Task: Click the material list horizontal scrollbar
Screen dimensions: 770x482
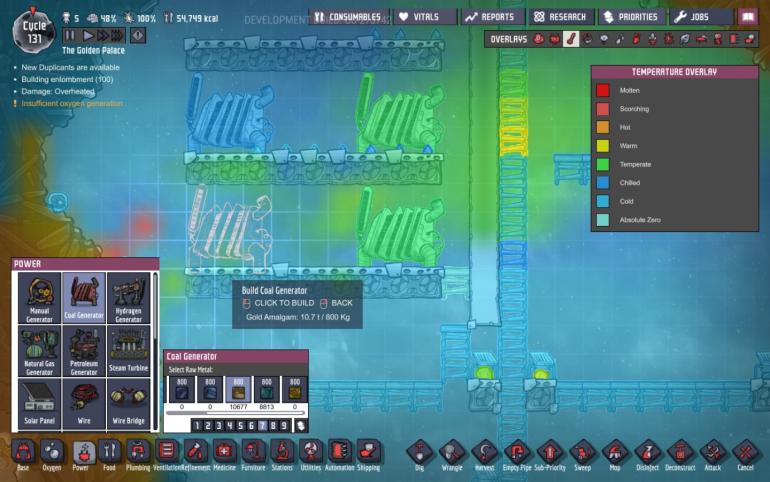Action: coord(236,413)
